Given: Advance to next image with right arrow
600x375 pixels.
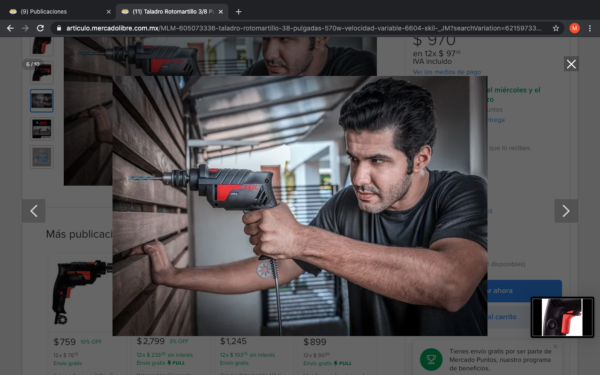Looking at the screenshot, I should [566, 211].
